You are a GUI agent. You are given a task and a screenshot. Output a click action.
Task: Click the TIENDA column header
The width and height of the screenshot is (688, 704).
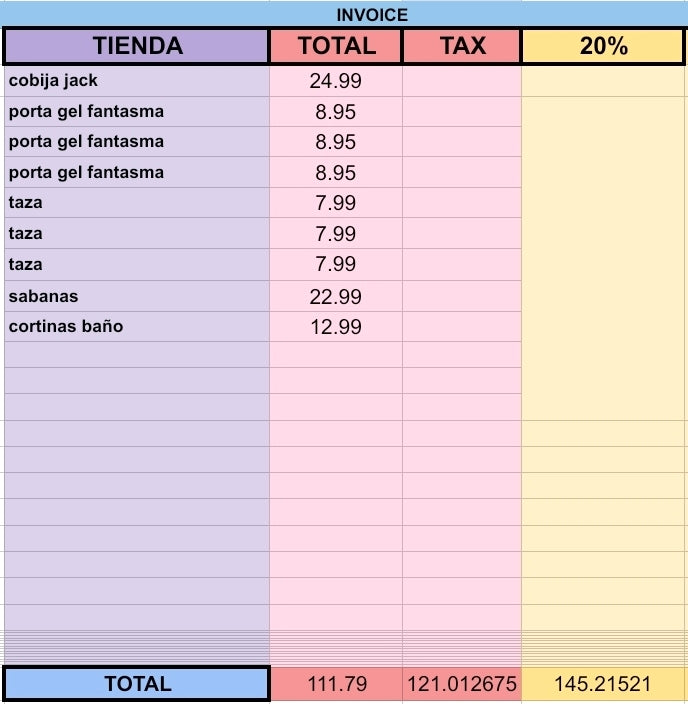pos(137,46)
